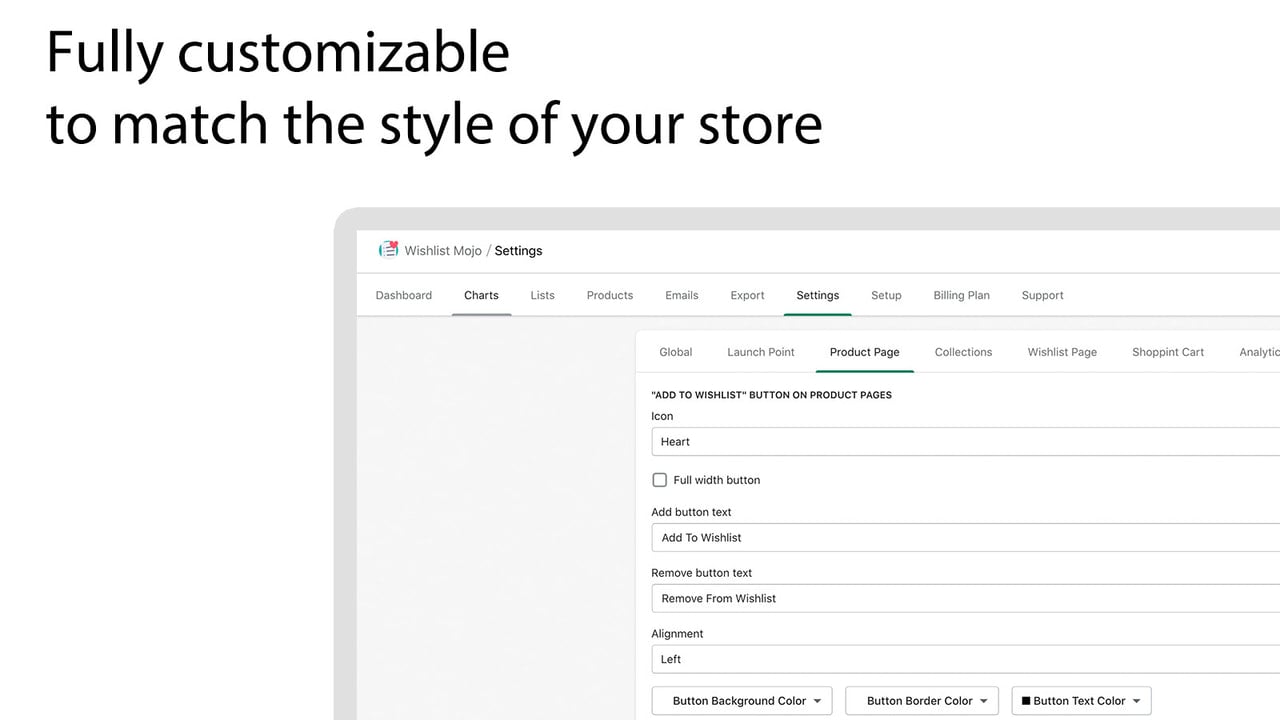The height and width of the screenshot is (720, 1280).
Task: Open the Button Background Color dropdown
Action: point(742,701)
